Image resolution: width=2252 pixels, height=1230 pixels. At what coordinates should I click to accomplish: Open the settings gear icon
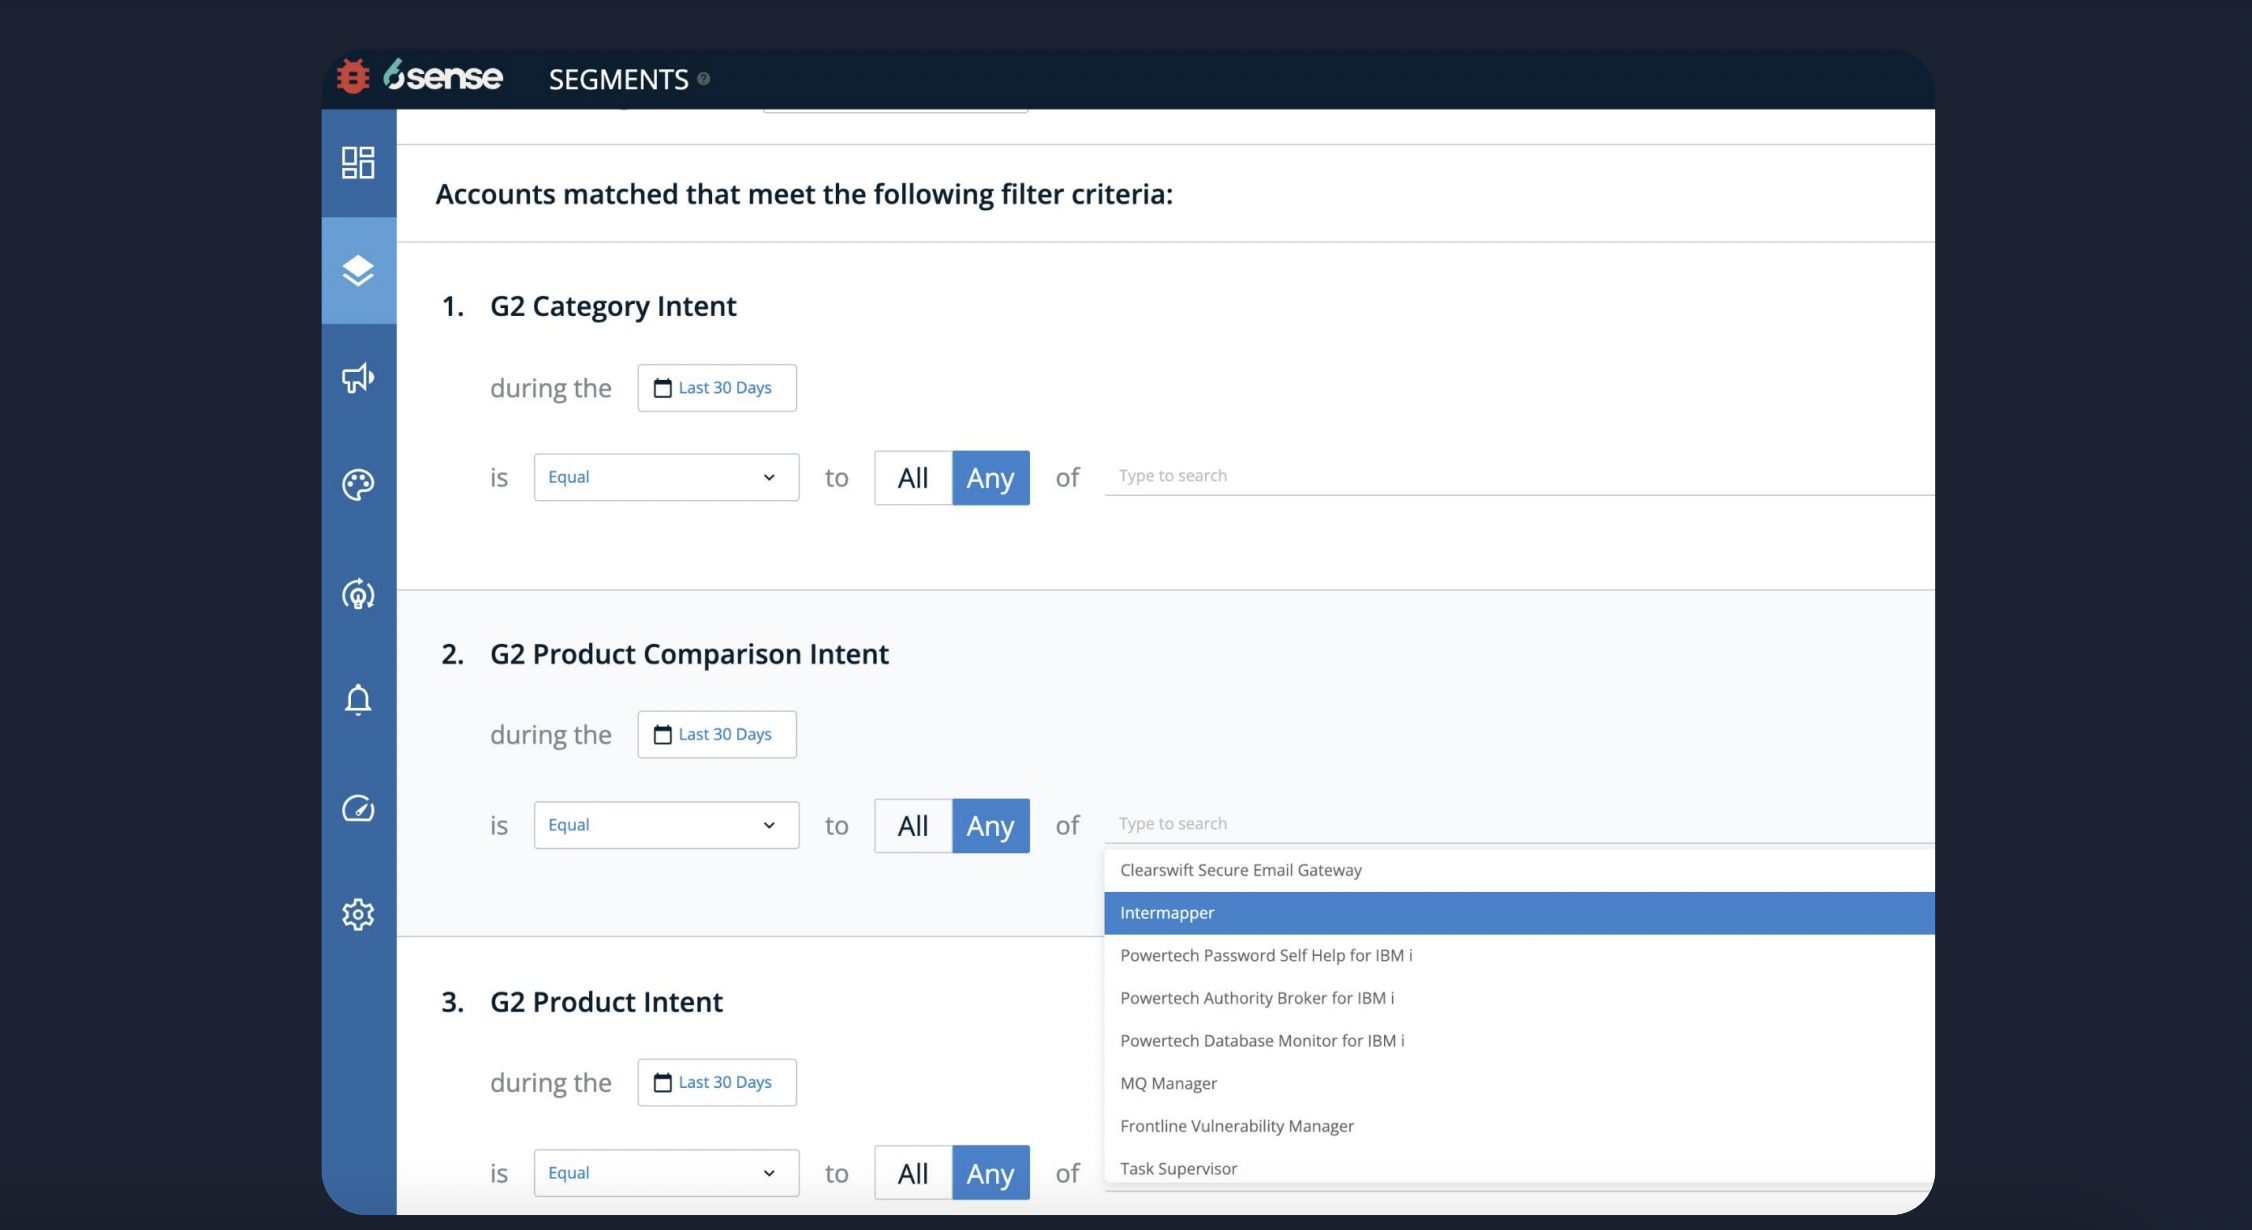click(x=358, y=914)
